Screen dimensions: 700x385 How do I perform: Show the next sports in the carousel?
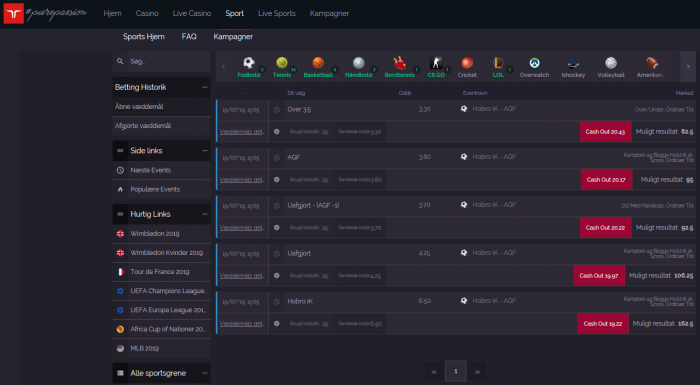click(x=688, y=67)
